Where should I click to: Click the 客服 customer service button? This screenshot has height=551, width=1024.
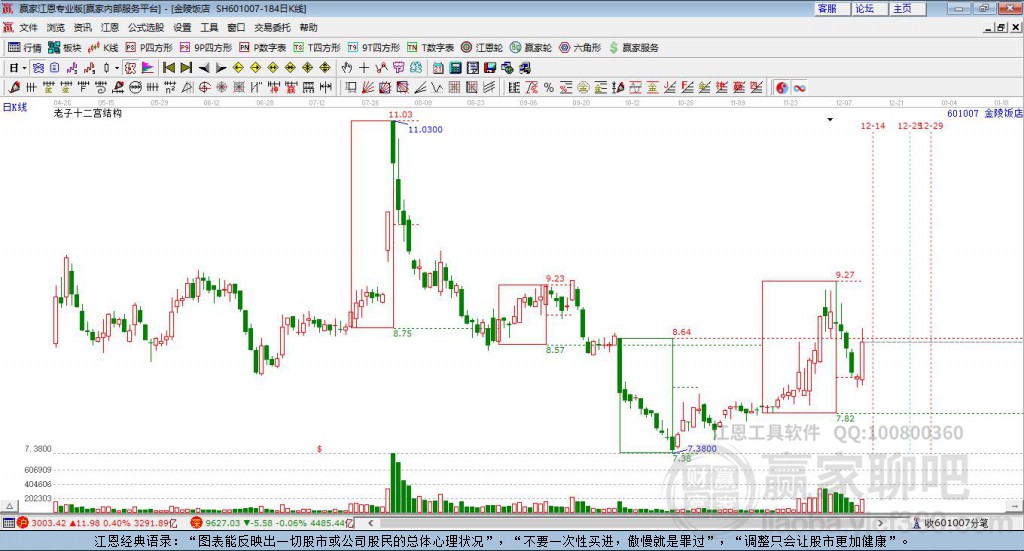pyautogui.click(x=831, y=8)
